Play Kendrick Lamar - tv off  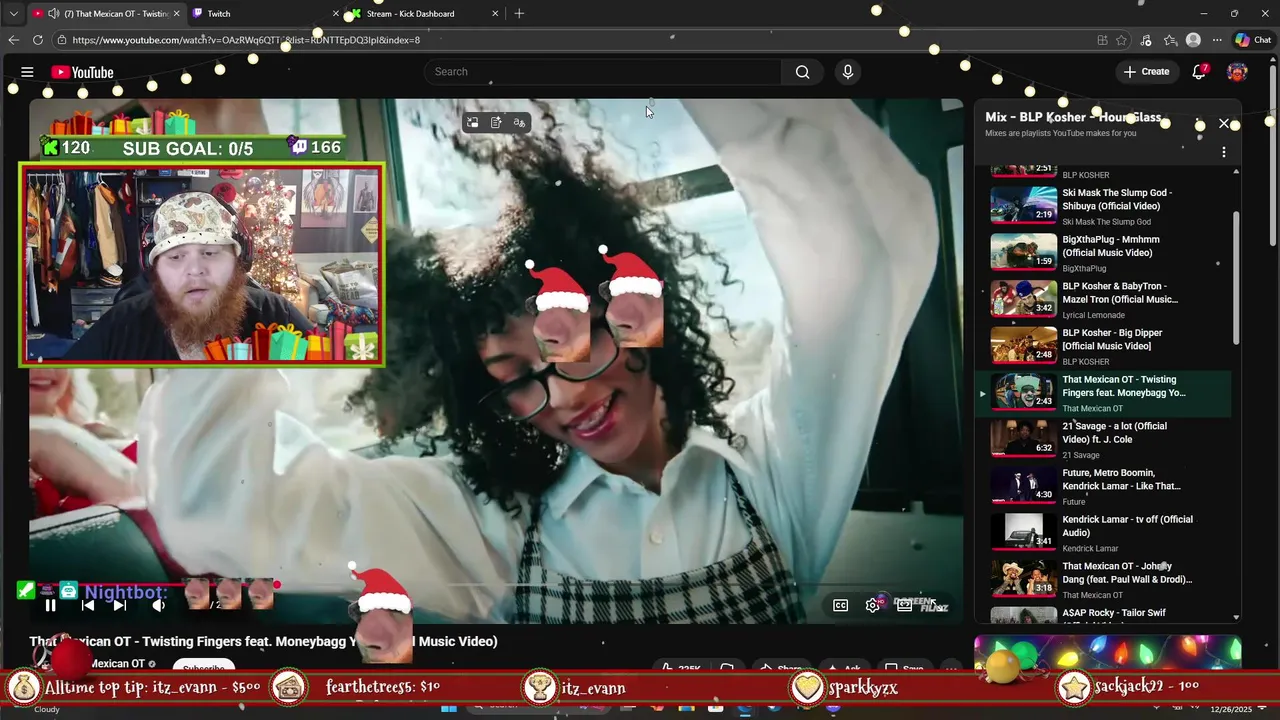click(1105, 533)
